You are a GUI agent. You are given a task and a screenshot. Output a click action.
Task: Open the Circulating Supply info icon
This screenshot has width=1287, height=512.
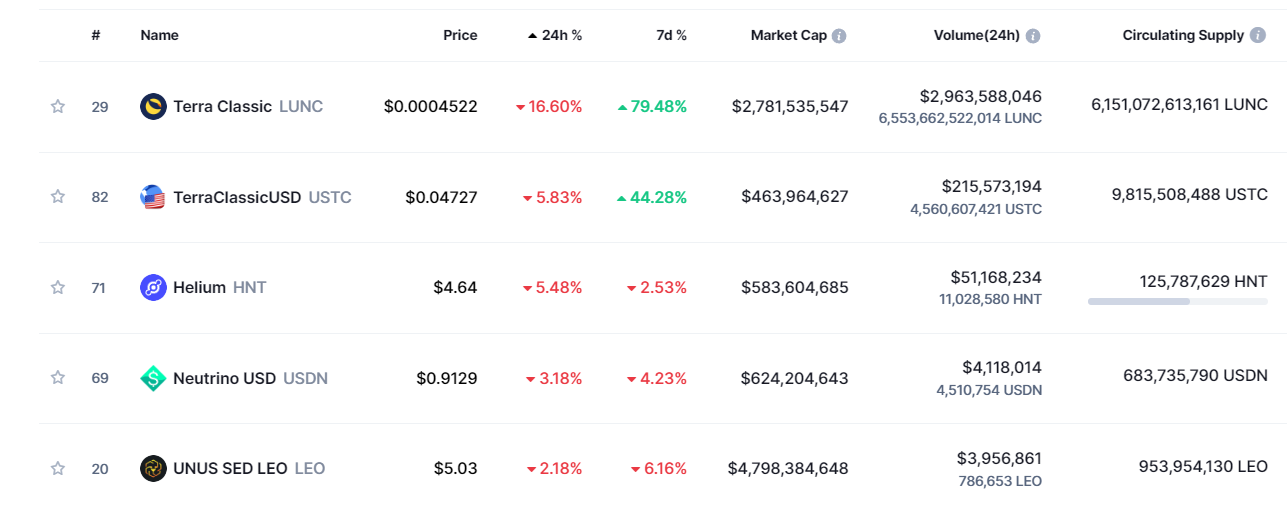(x=1258, y=36)
